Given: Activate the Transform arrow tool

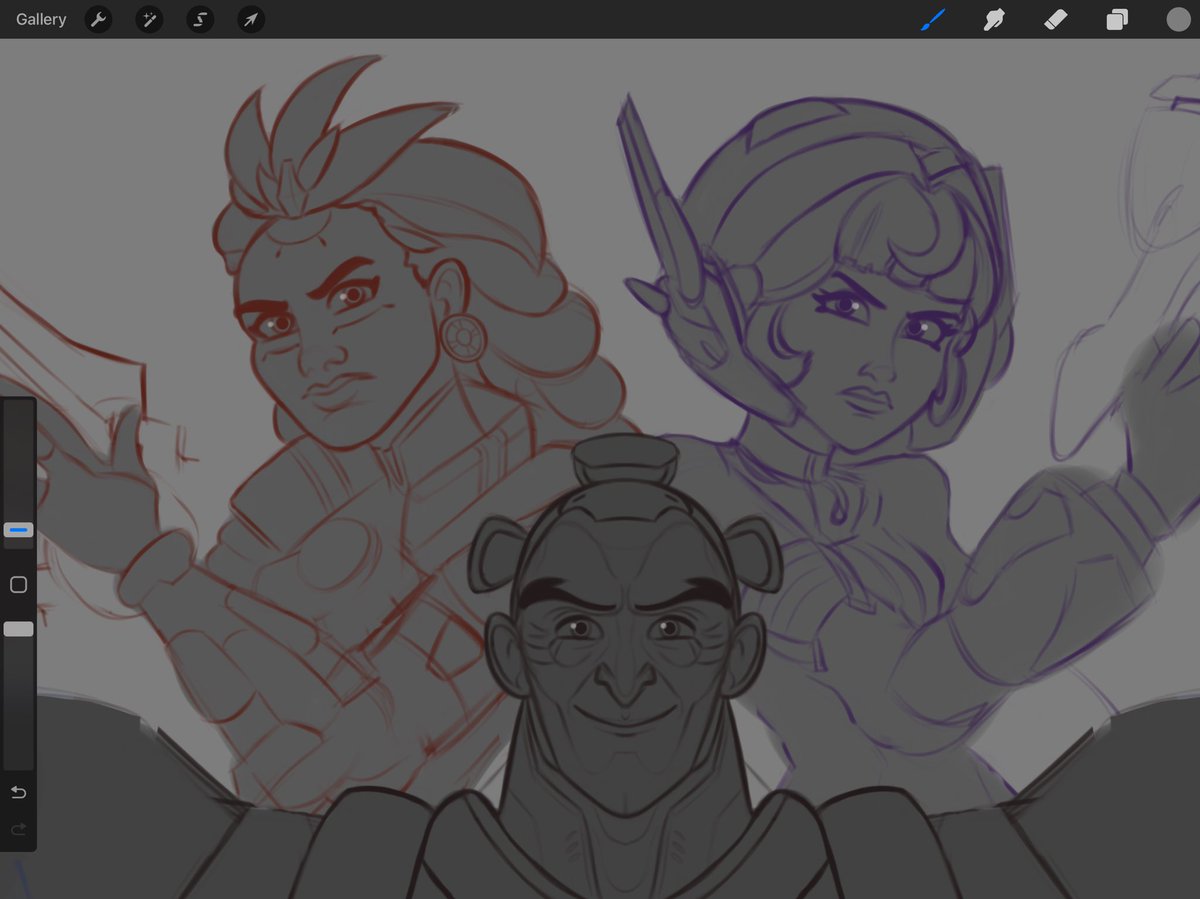Looking at the screenshot, I should (x=251, y=19).
